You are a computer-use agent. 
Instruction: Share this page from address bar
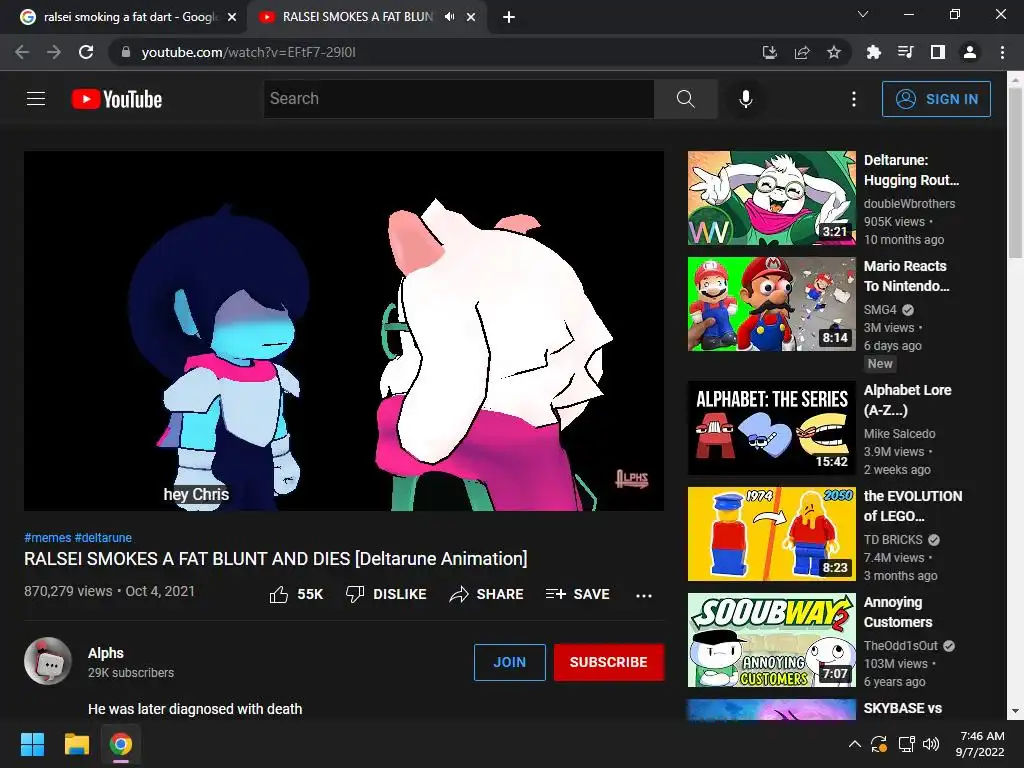(802, 52)
